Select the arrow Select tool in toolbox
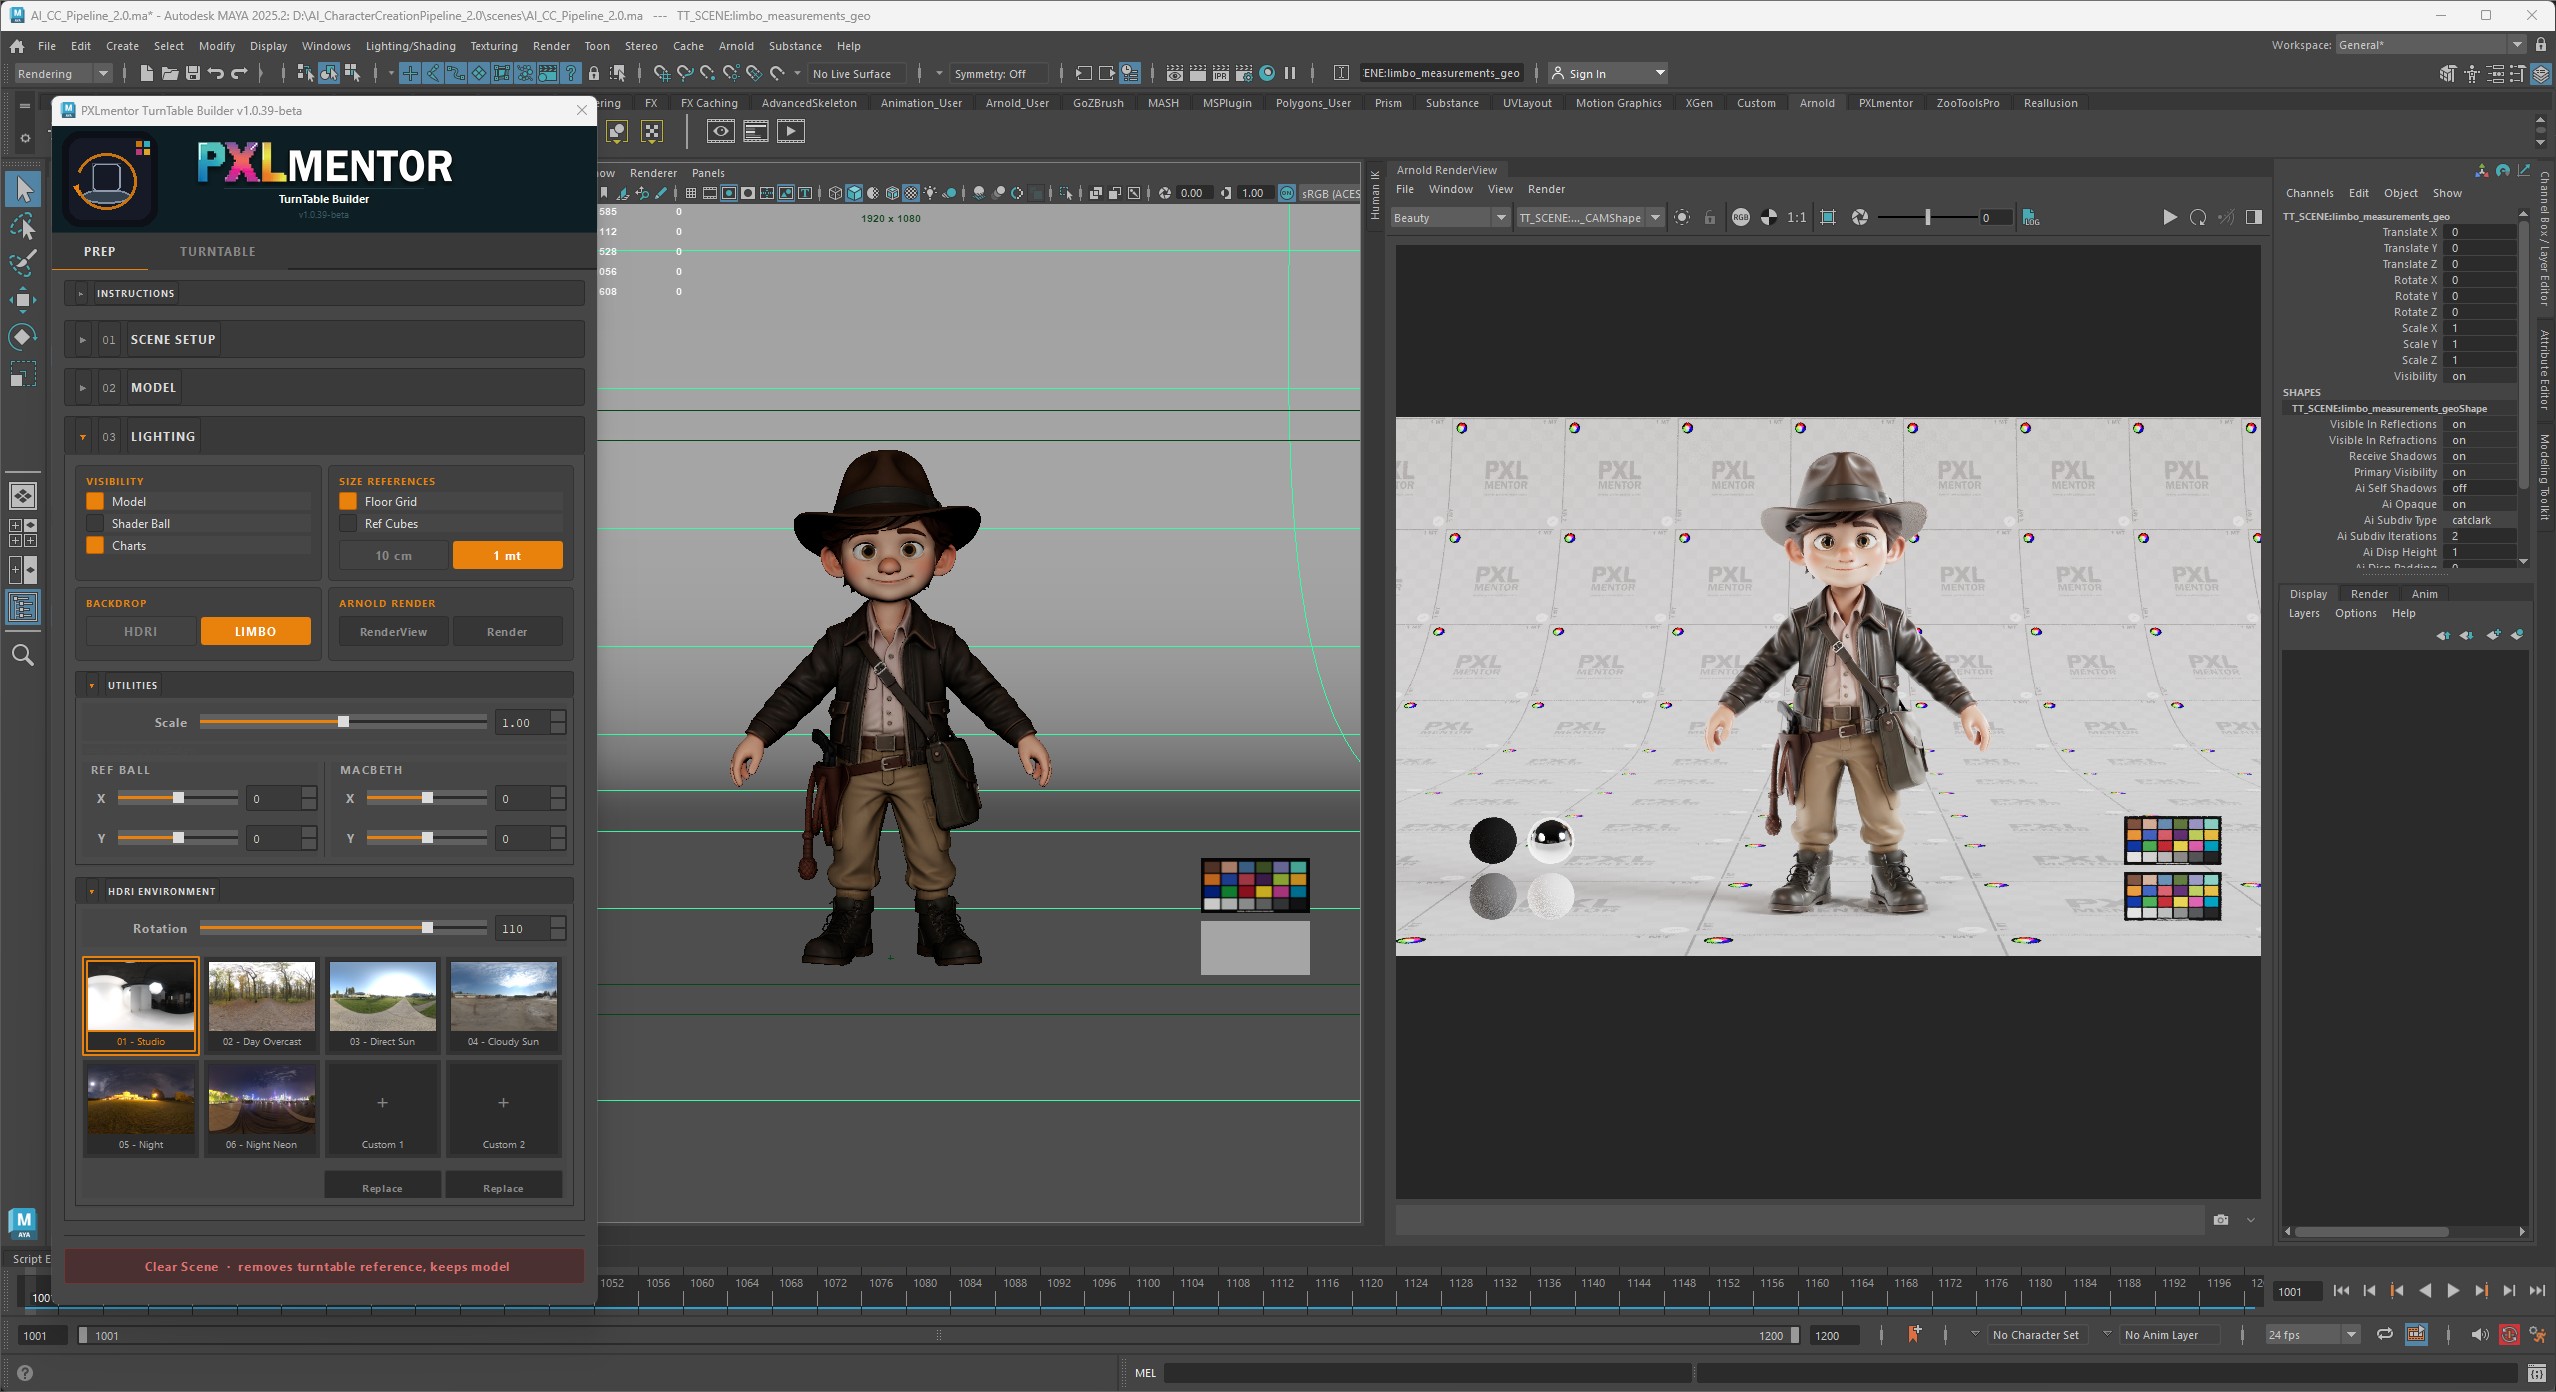2556x1392 pixels. (x=23, y=188)
